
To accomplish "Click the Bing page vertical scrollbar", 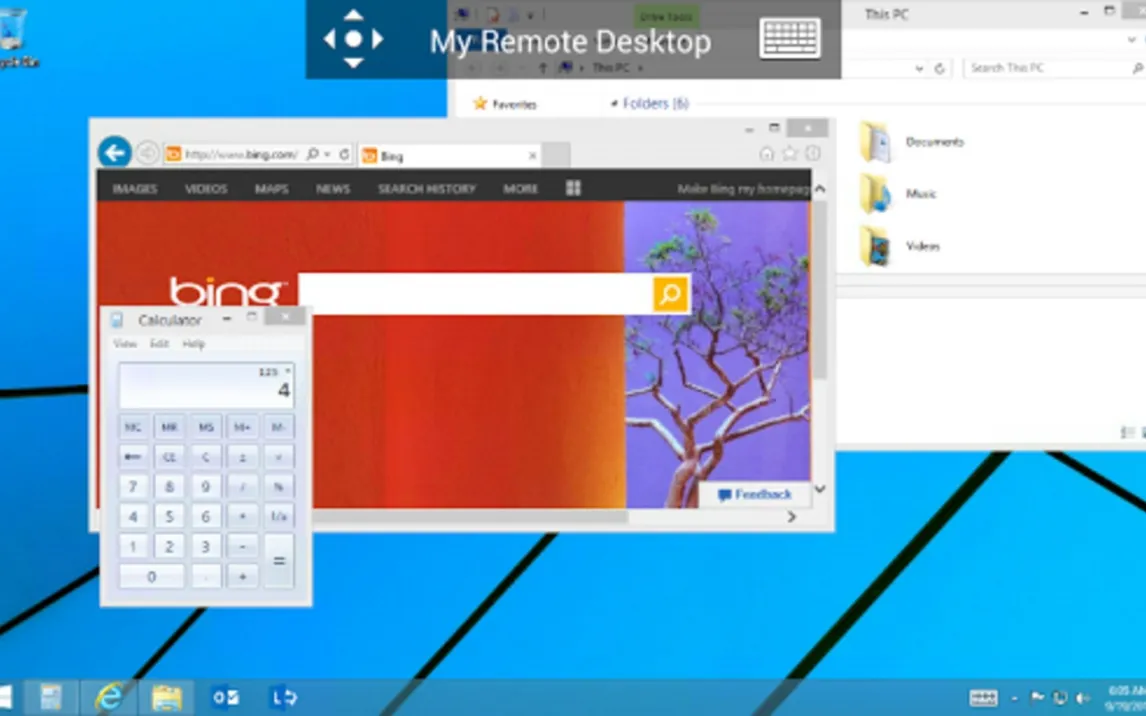I will [820, 290].
